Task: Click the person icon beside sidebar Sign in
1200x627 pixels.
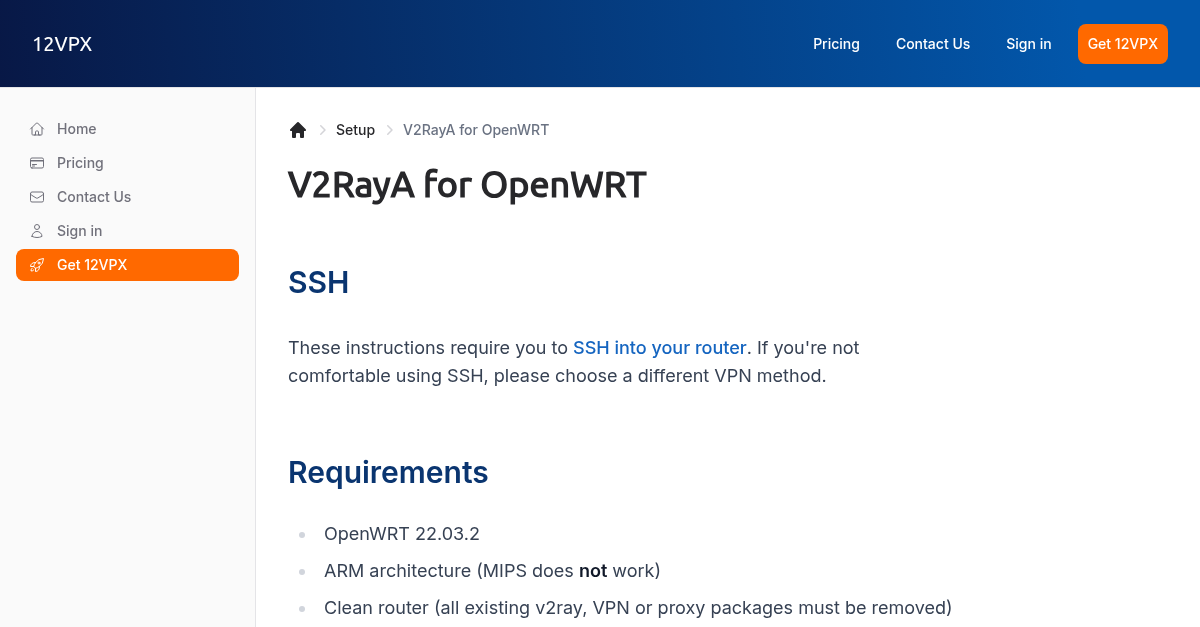Action: tap(36, 231)
